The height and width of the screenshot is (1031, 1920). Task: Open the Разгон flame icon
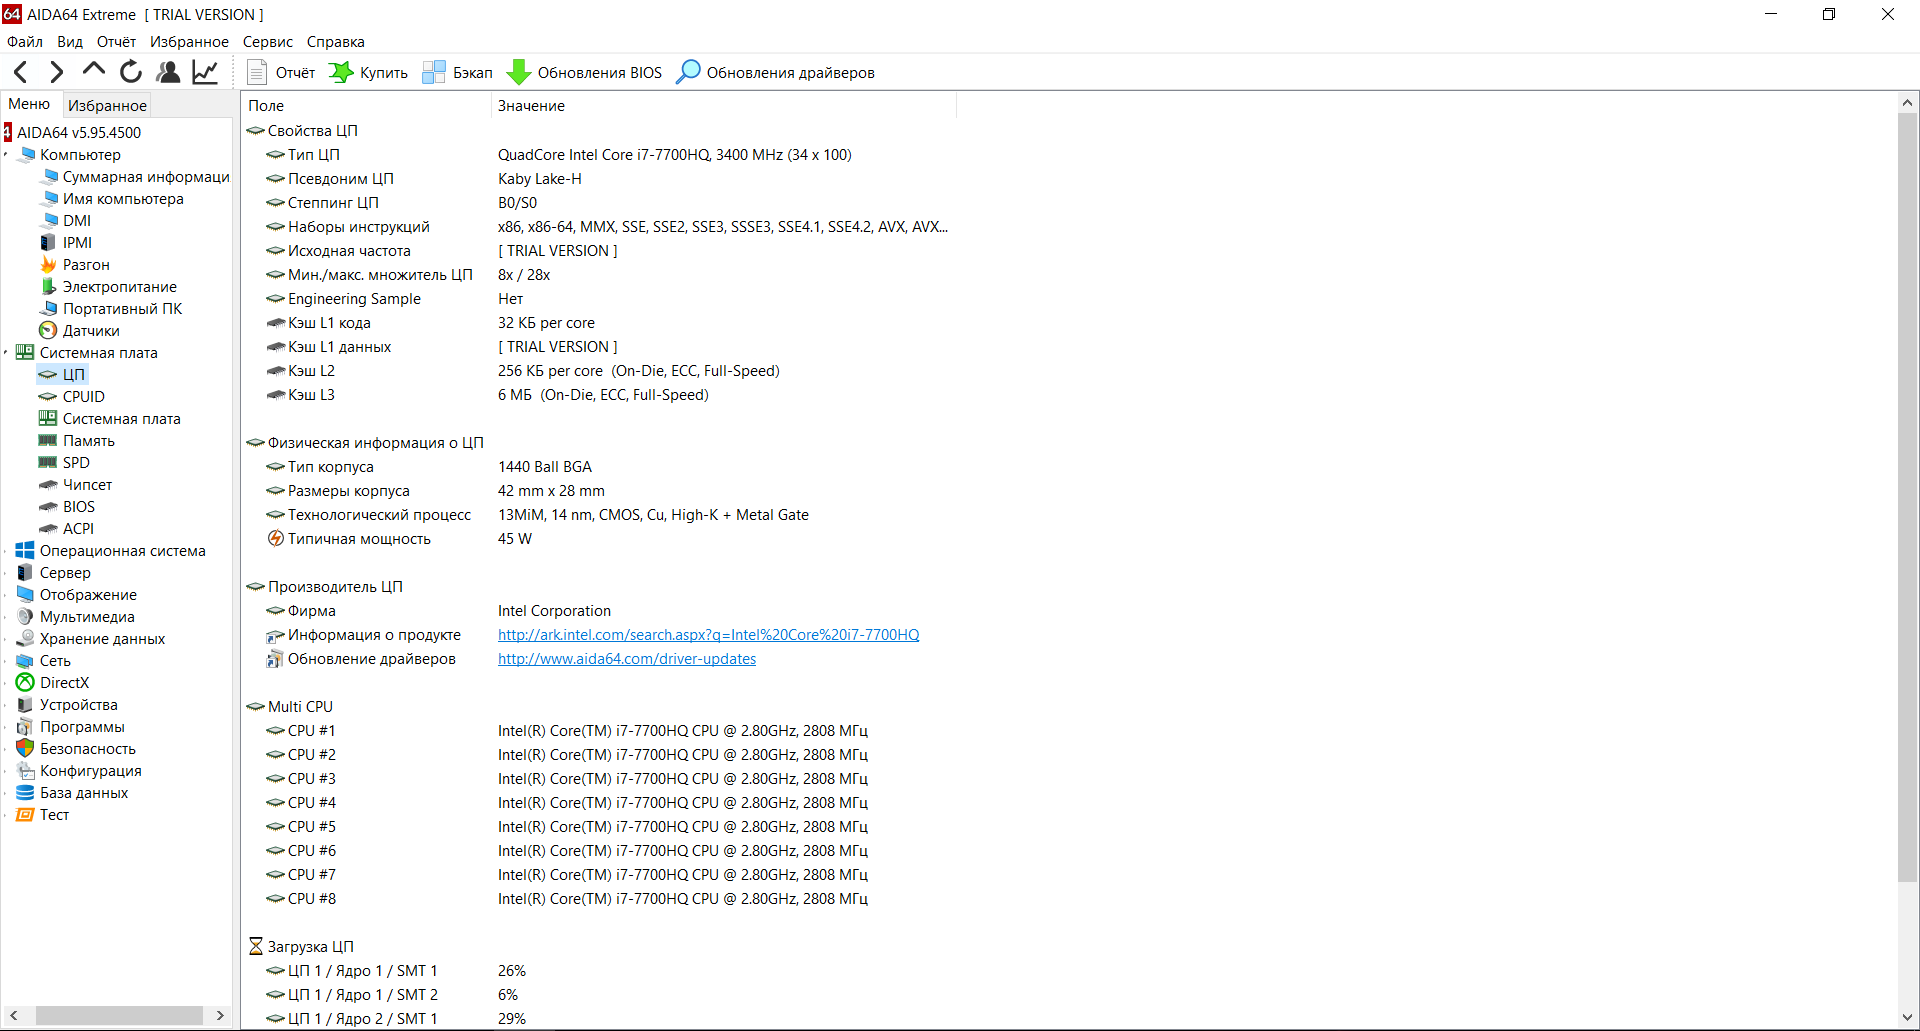click(48, 265)
